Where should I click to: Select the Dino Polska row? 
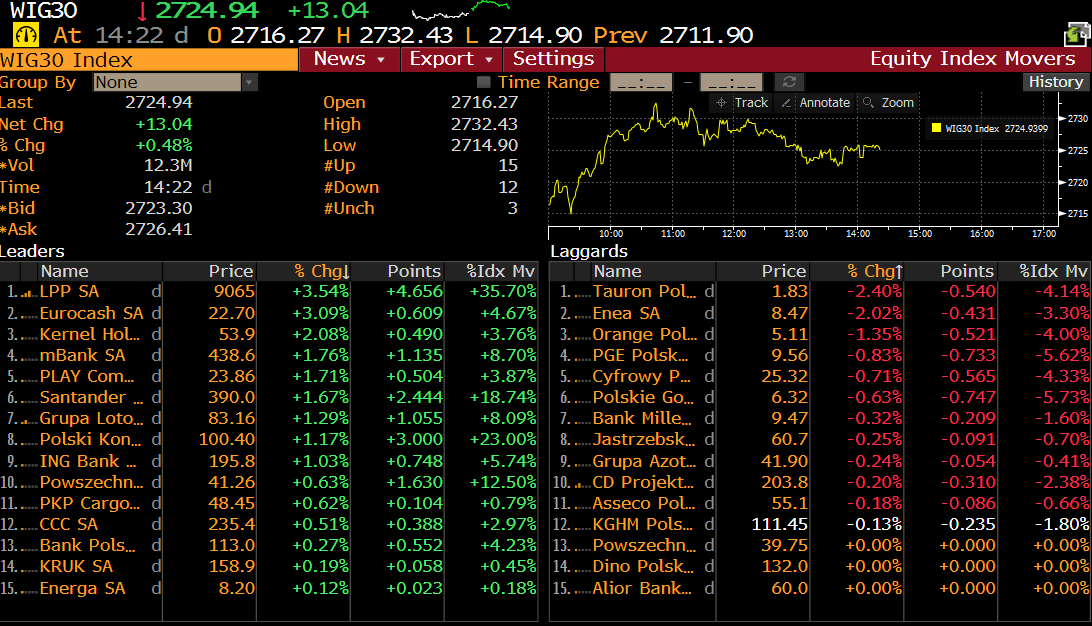pos(820,566)
